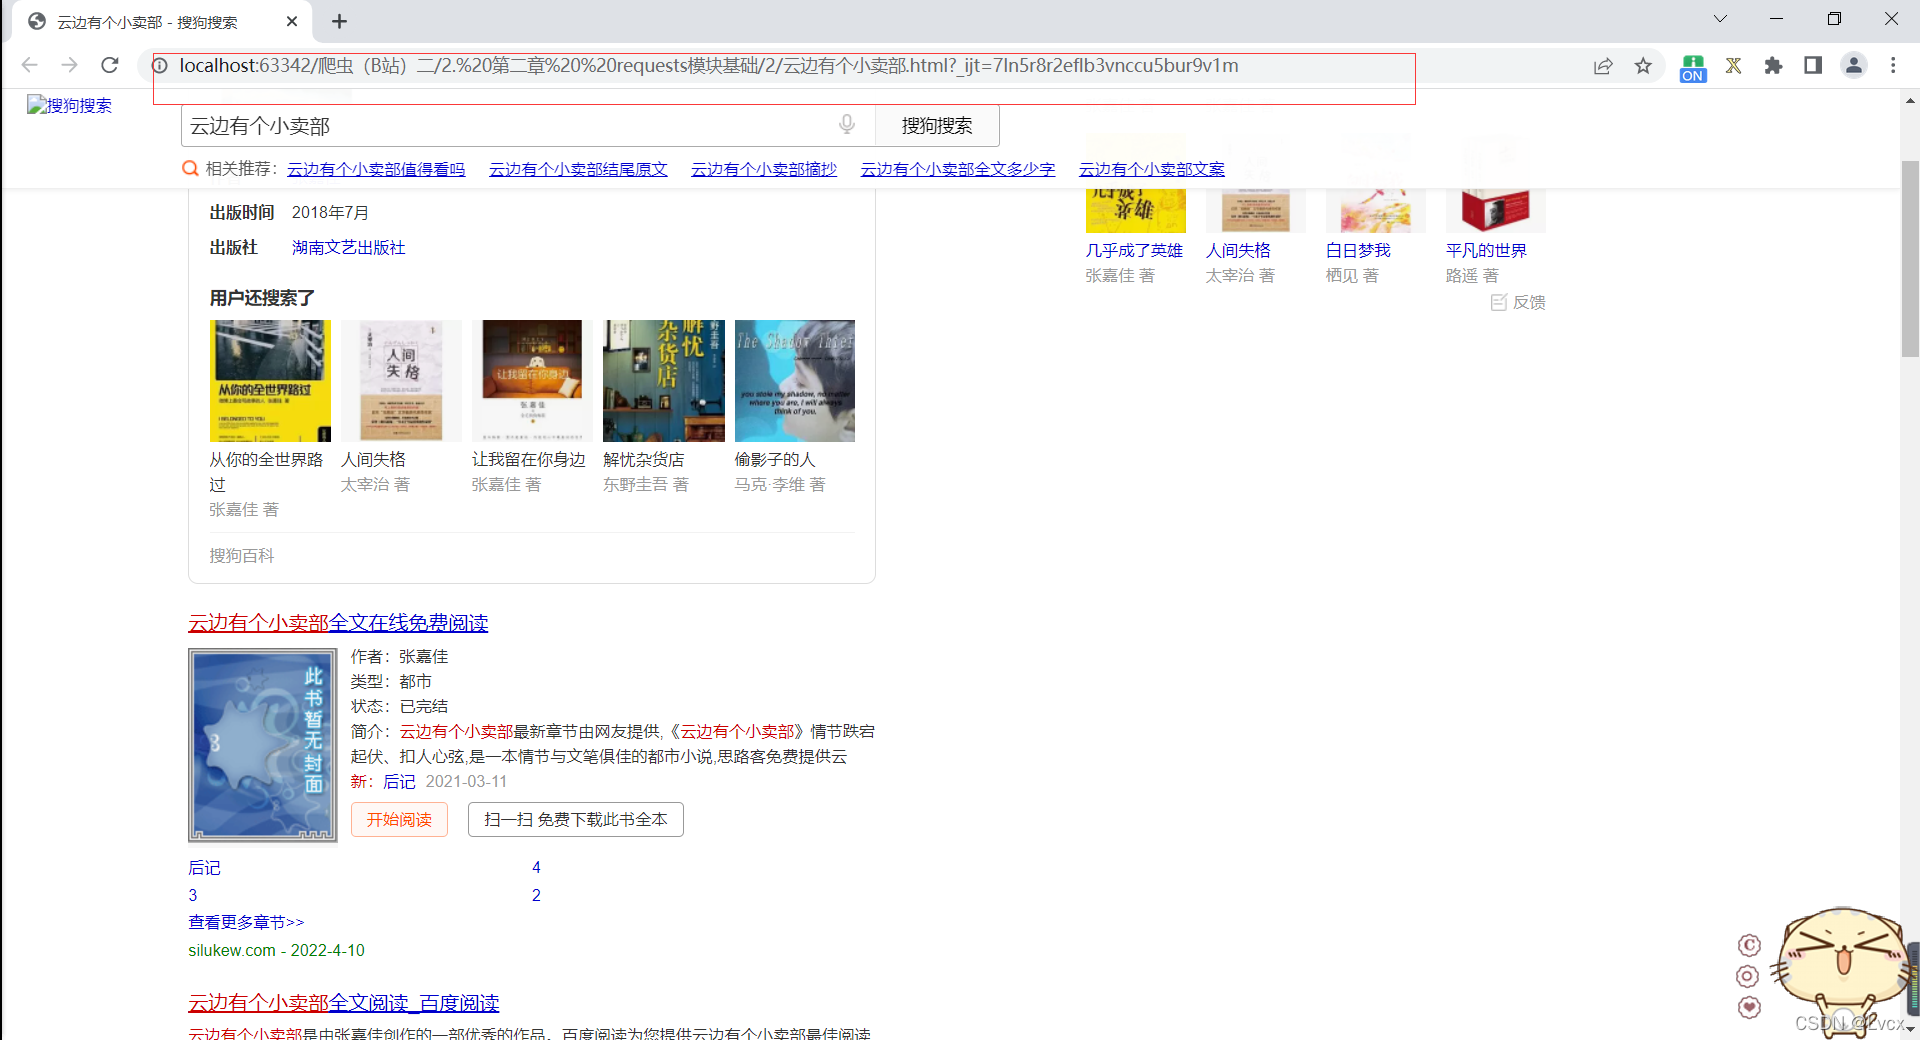Open 白日梦我 in right sidebar
Viewport: 1920px width, 1040px height.
click(1358, 250)
